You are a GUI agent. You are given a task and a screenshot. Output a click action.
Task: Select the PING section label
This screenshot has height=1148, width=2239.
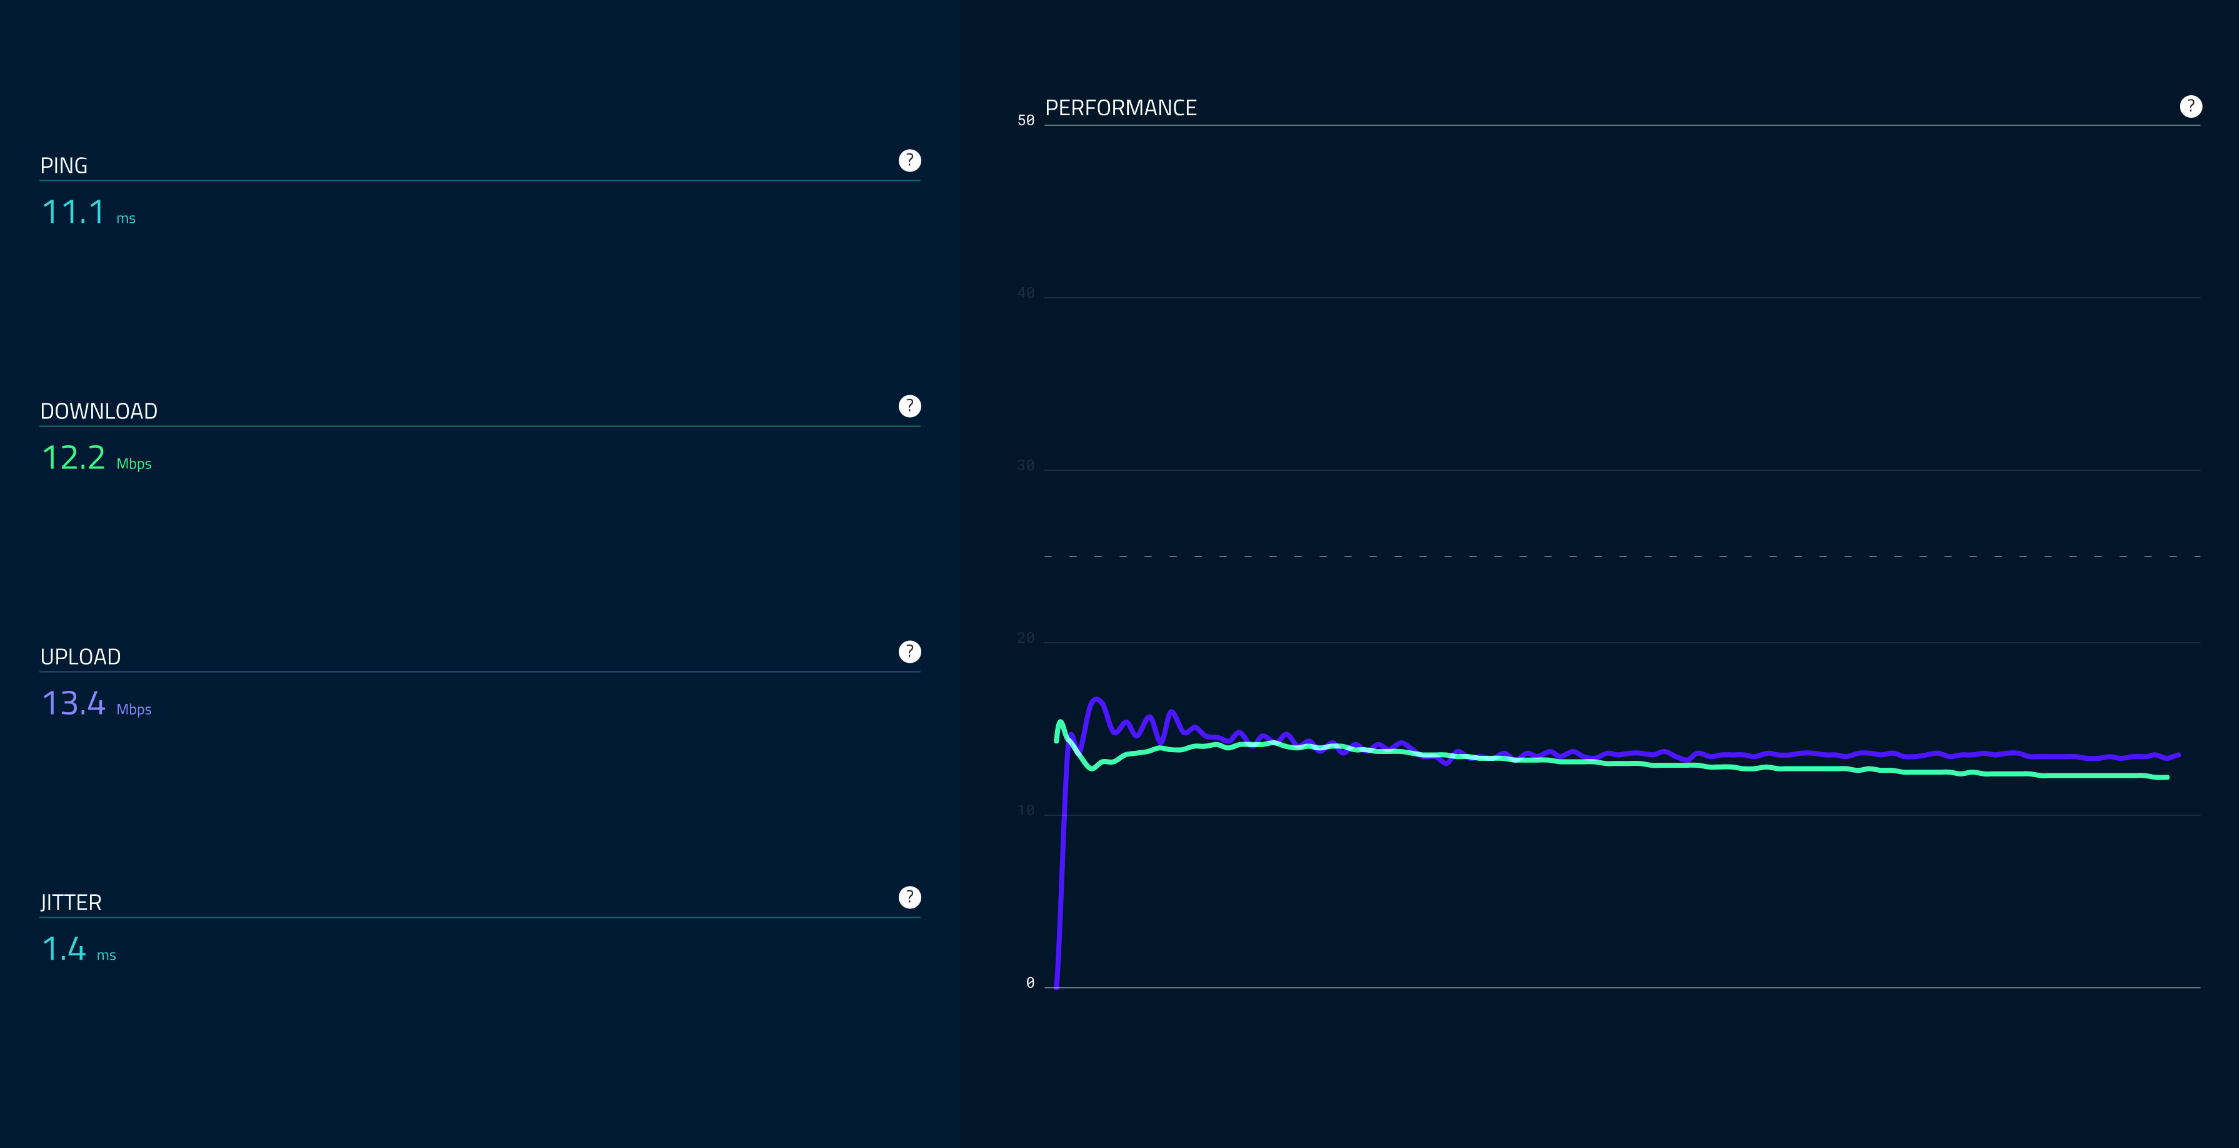coord(64,166)
